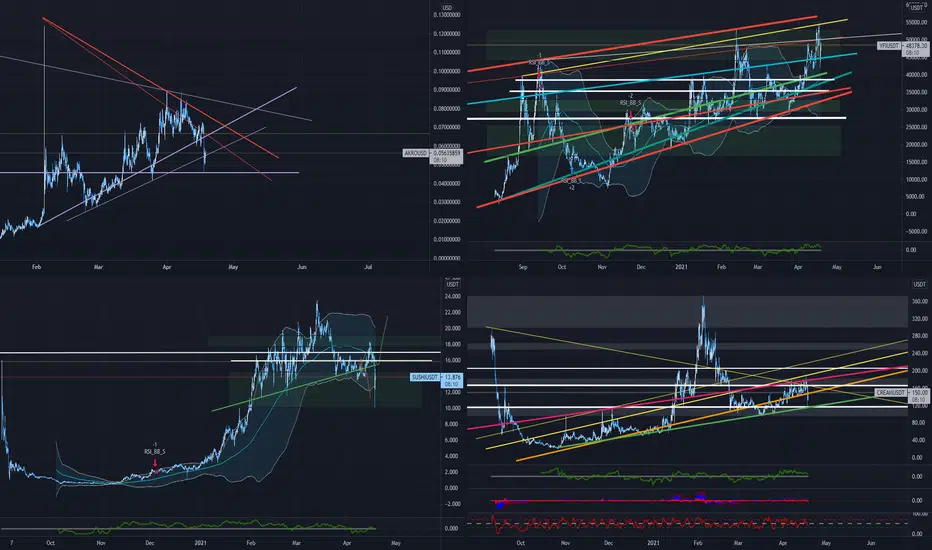The height and width of the screenshot is (550, 932).
Task: Click May on the SUSHIUSDT time axis
Action: (x=396, y=543)
